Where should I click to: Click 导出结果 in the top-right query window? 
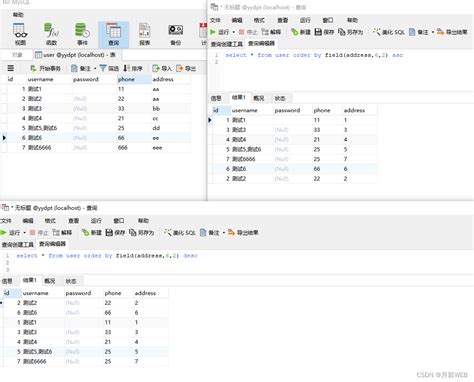(452, 32)
